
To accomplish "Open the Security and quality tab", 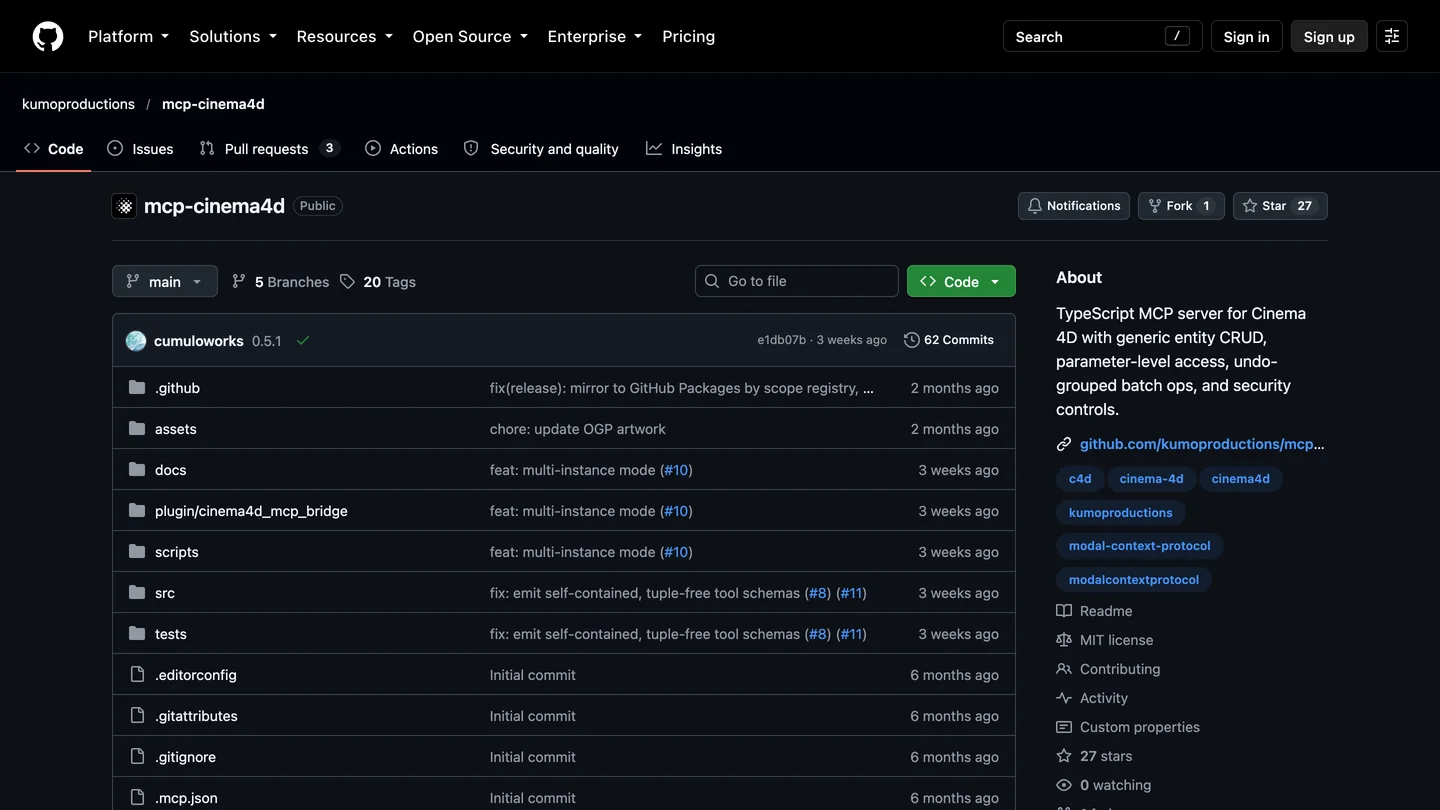I will (541, 149).
